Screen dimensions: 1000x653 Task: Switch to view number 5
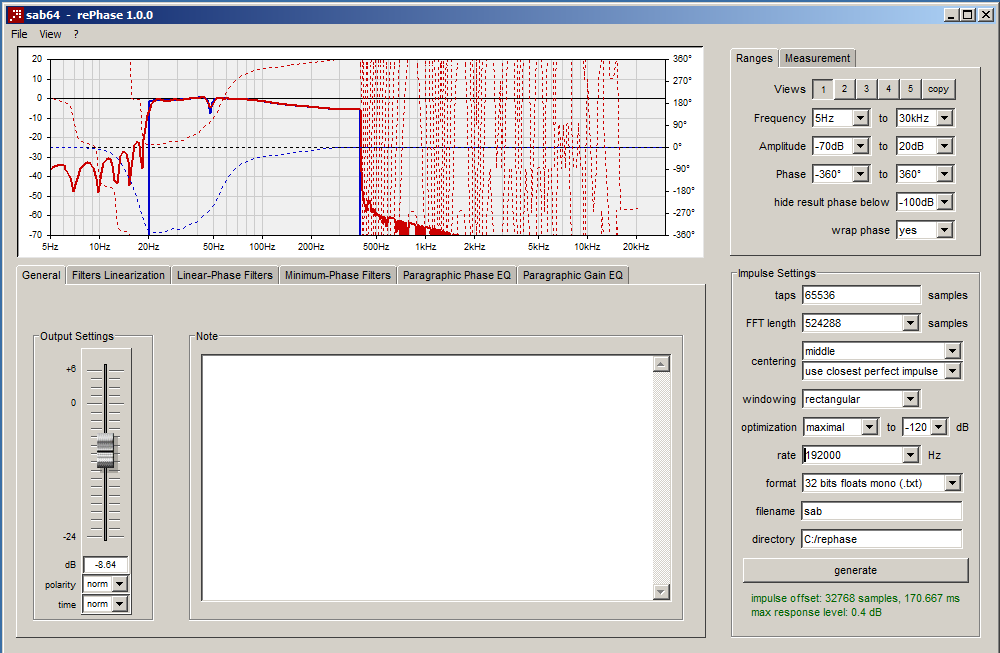[x=910, y=89]
